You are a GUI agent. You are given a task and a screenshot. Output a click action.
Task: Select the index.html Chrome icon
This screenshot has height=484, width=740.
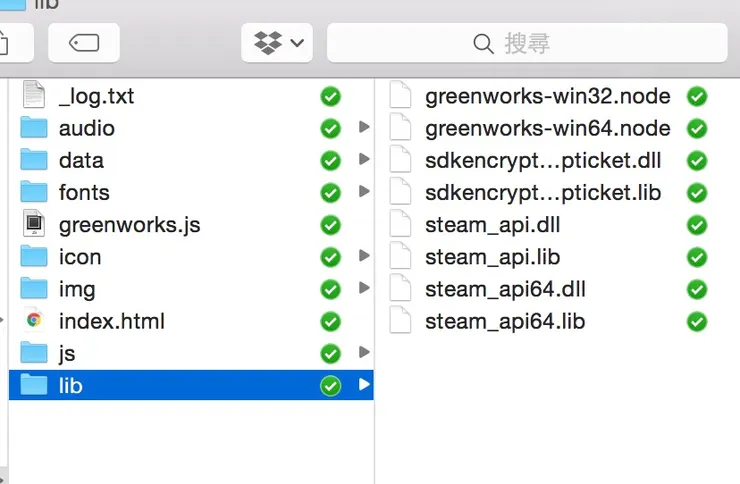coord(34,320)
